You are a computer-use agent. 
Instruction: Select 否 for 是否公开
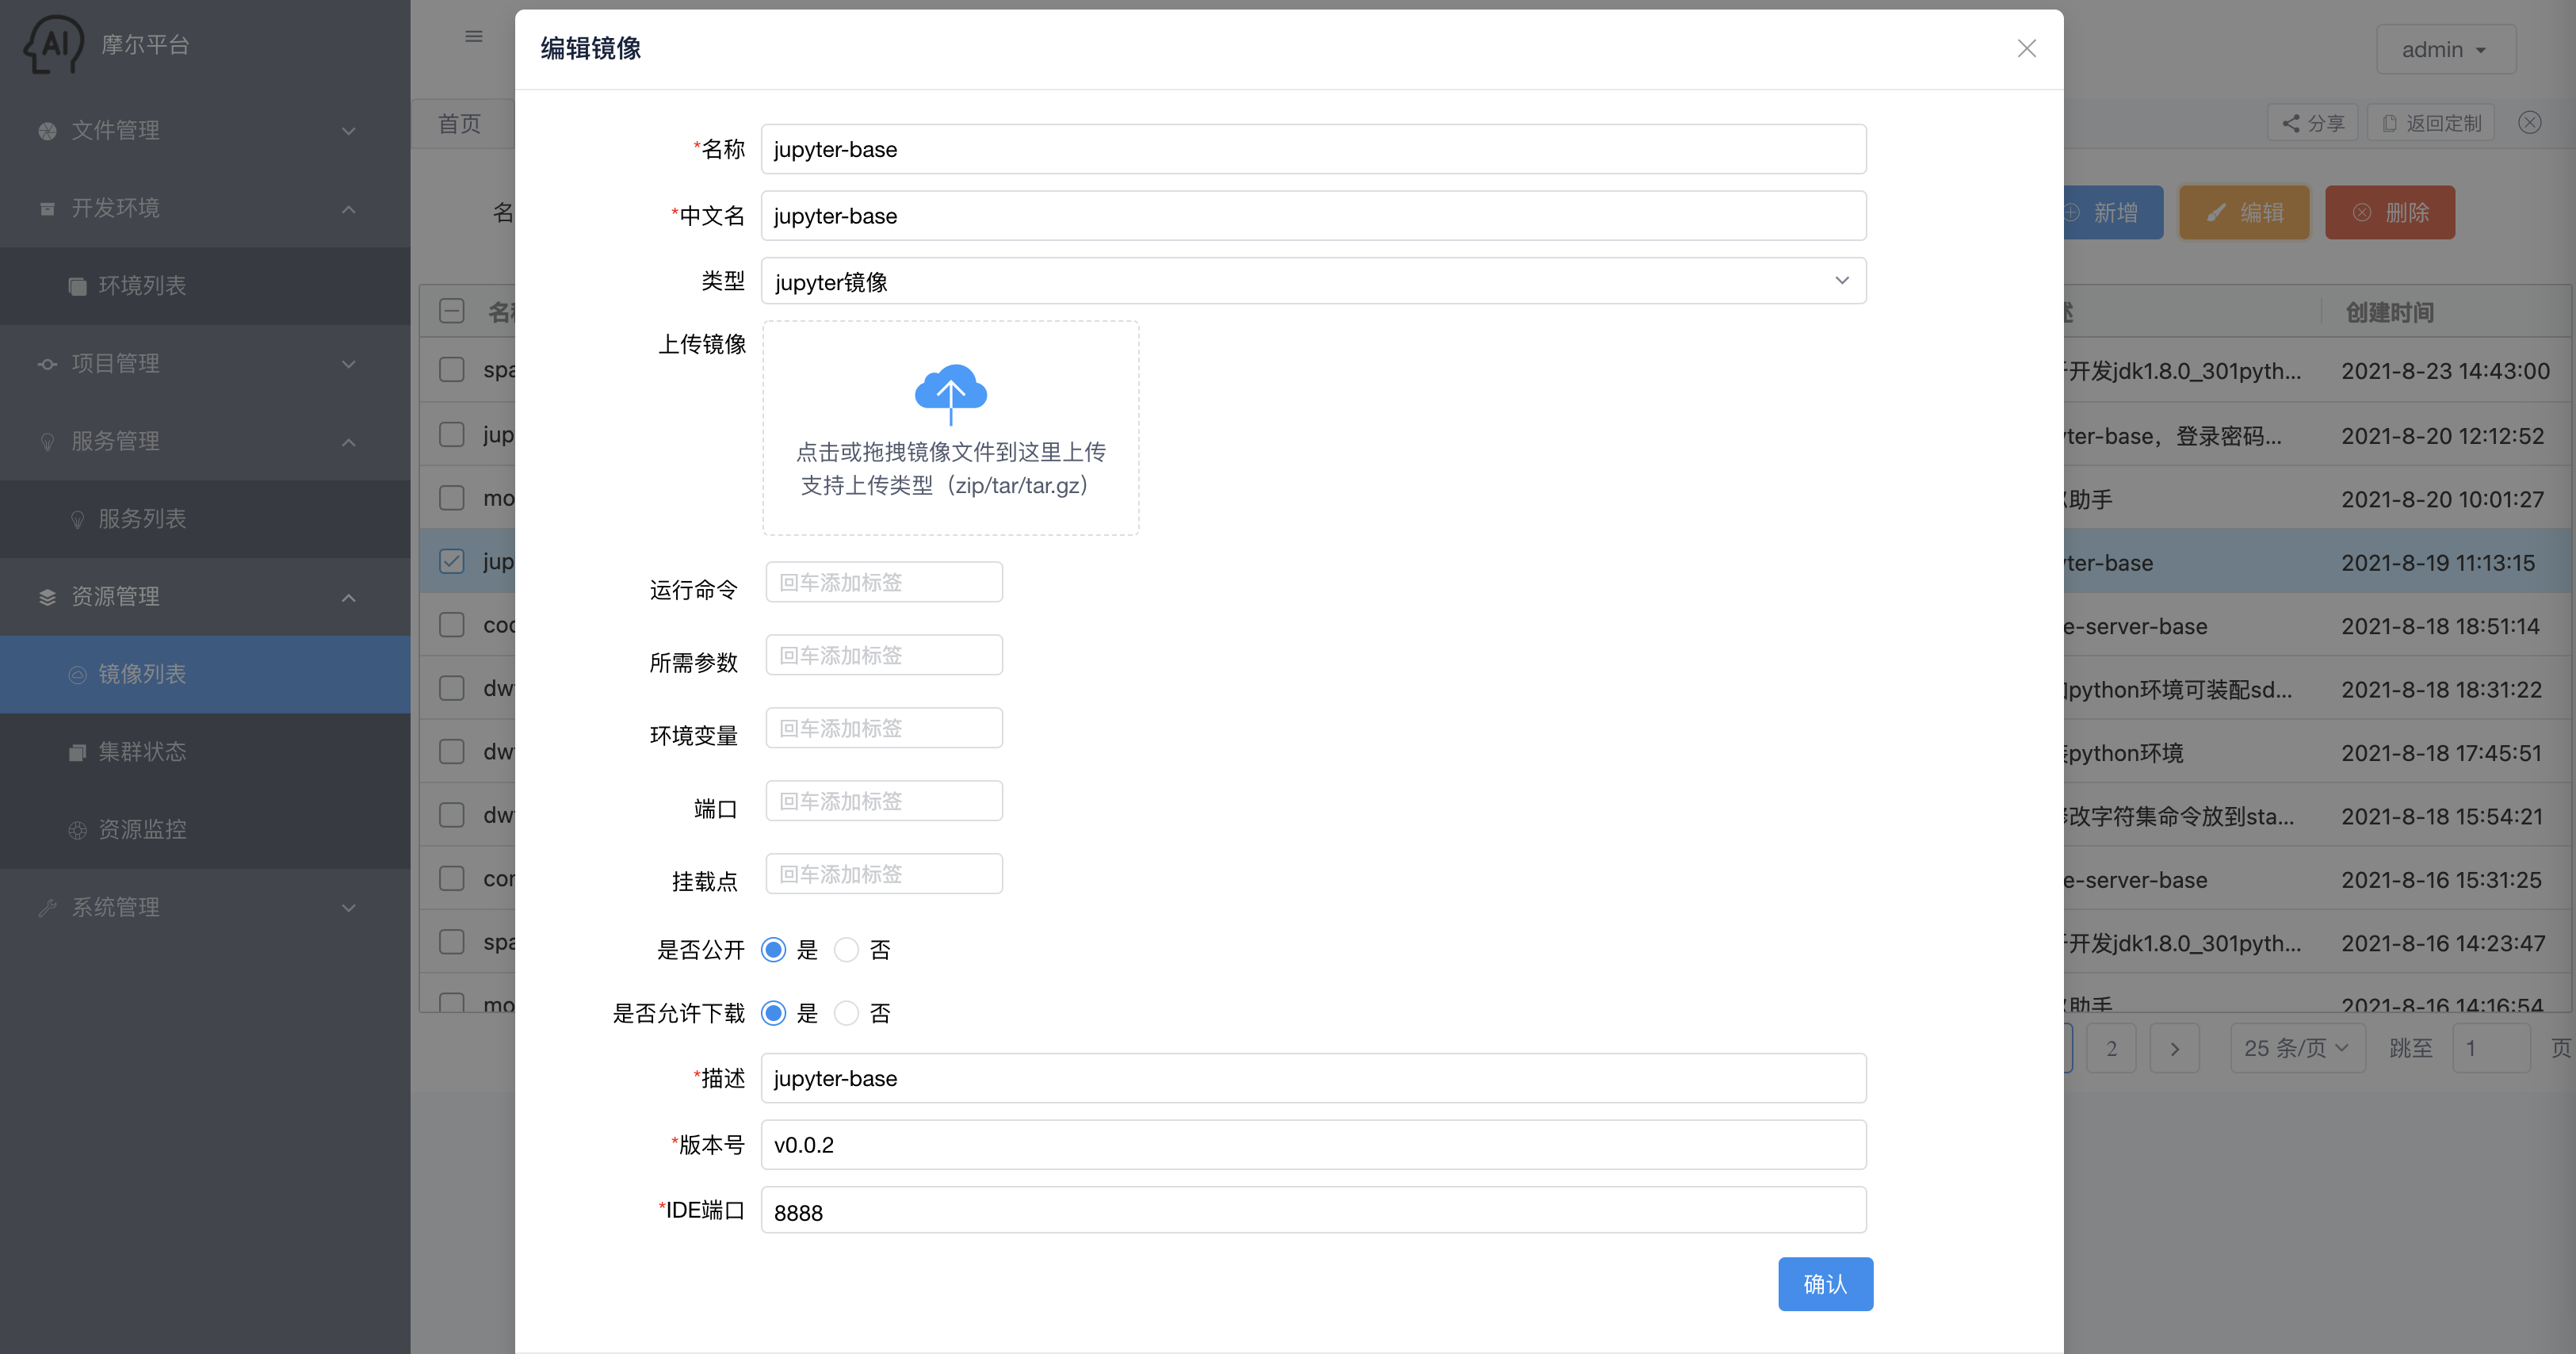click(846, 950)
